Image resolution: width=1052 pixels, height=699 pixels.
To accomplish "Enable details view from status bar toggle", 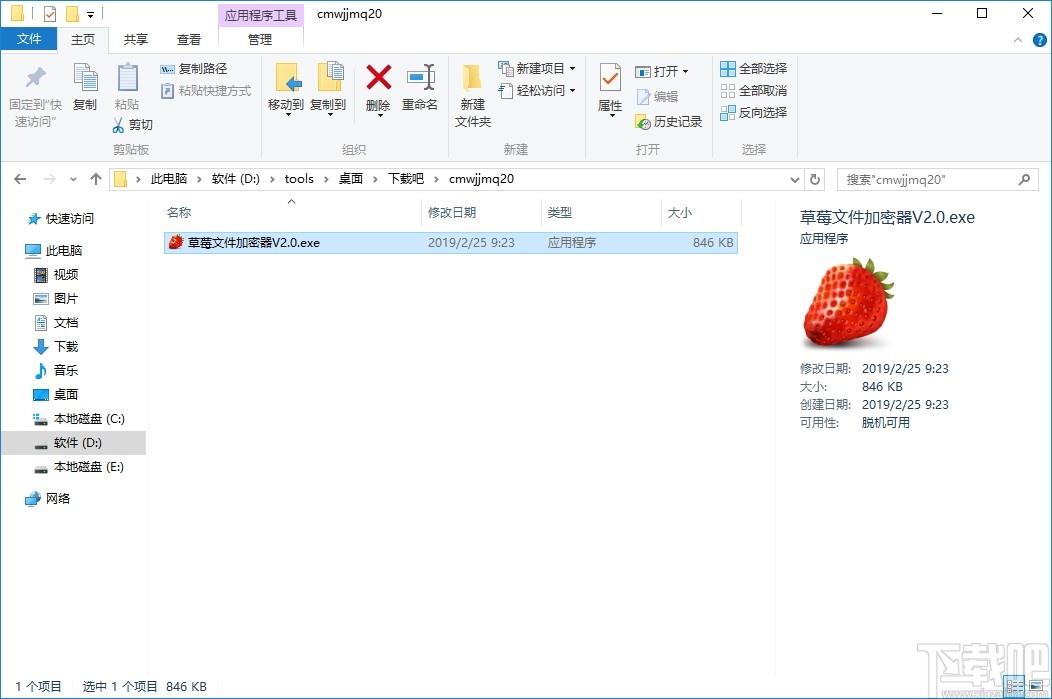I will pos(1016,686).
